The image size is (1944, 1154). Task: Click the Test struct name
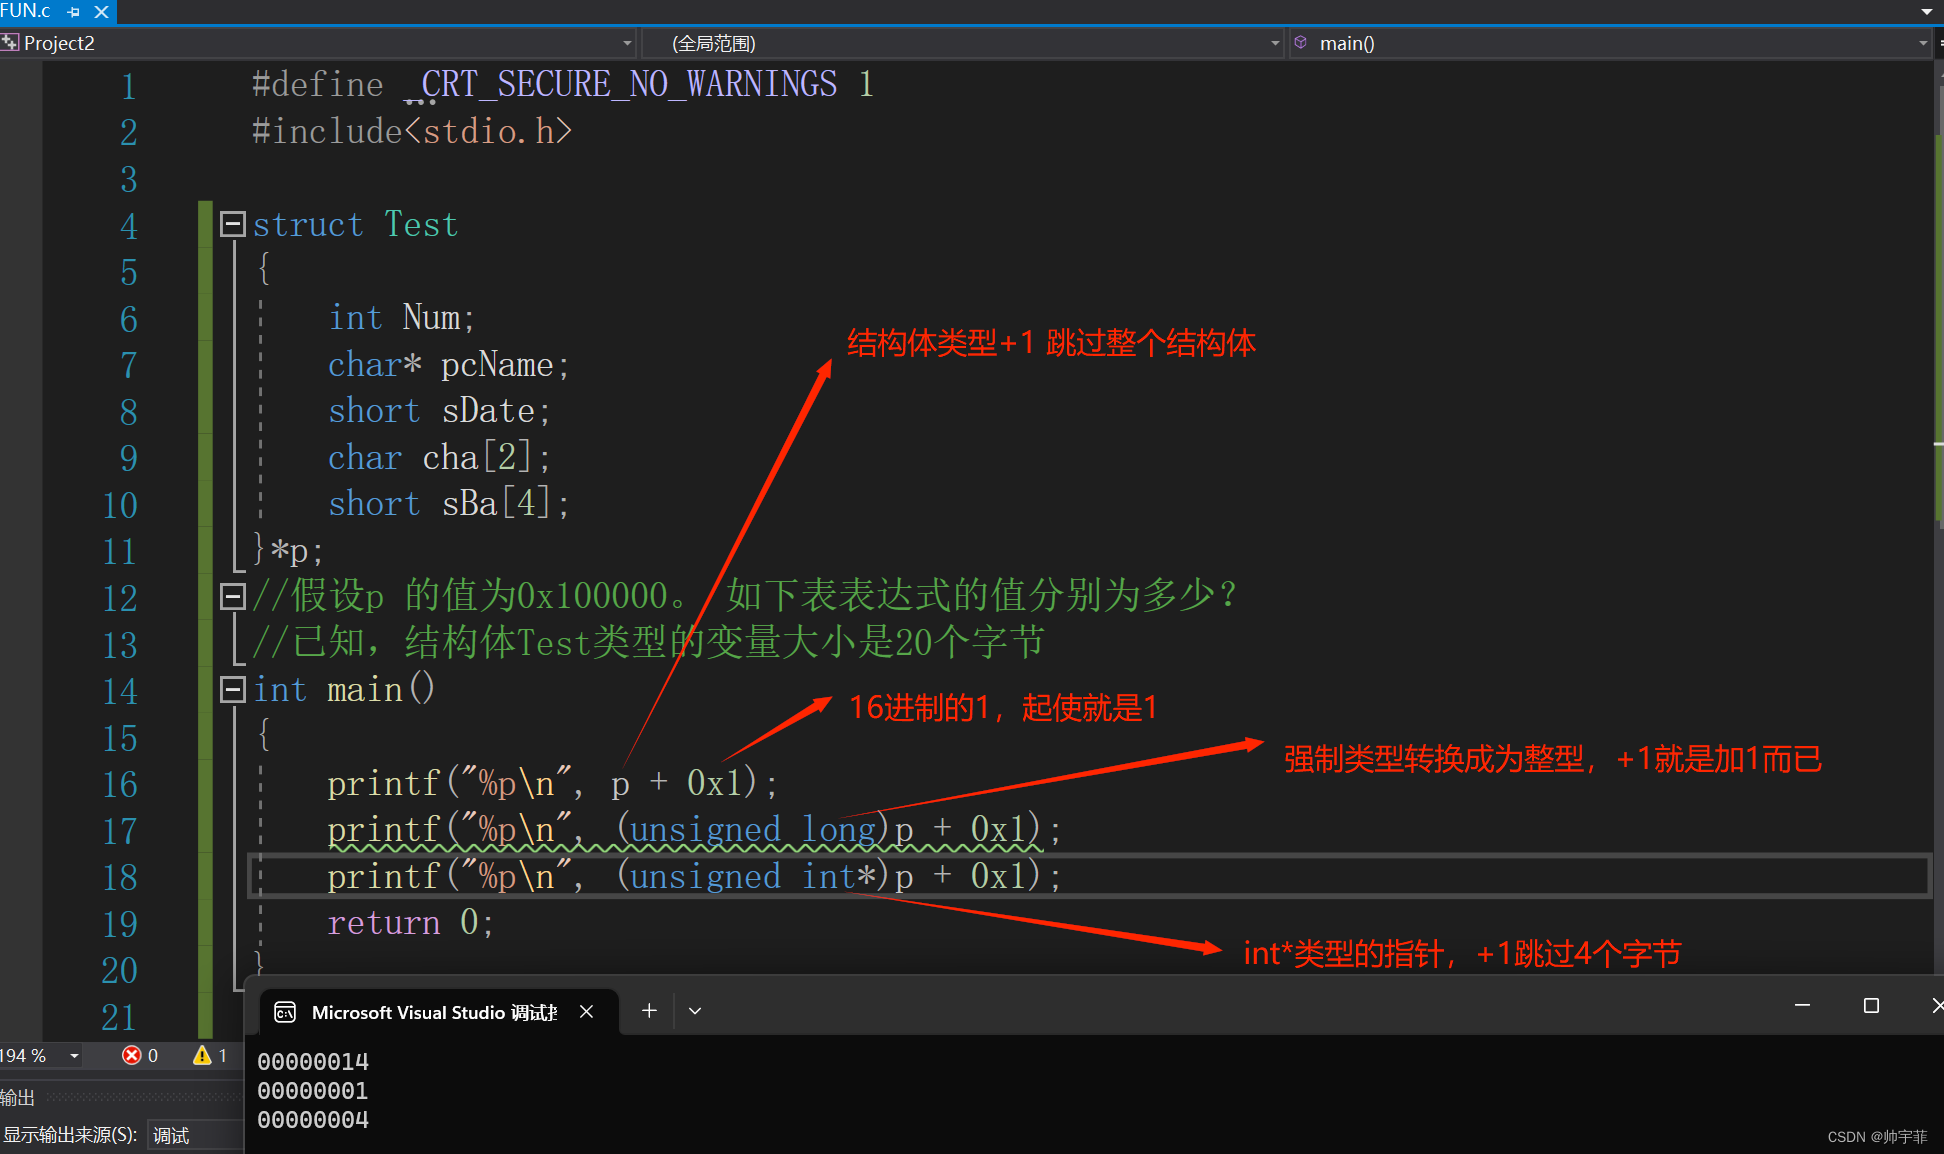coord(421,224)
